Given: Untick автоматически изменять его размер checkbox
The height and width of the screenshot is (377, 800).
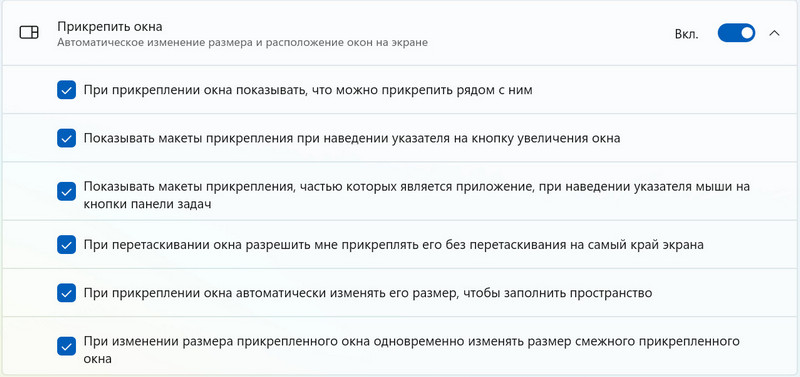Looking at the screenshot, I should (66, 293).
